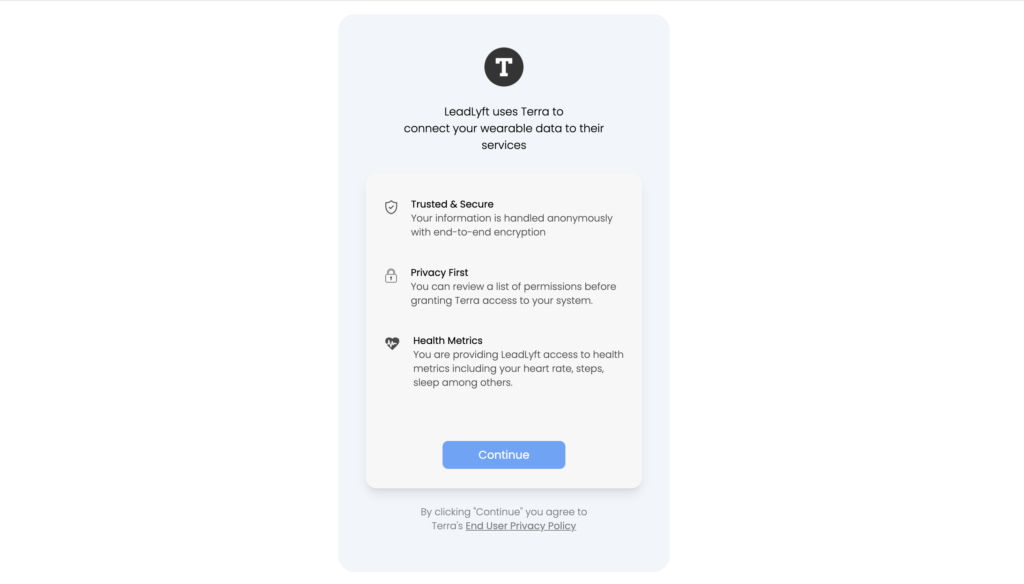Select the white permissions card panel
The image size is (1024, 584).
(x=504, y=330)
